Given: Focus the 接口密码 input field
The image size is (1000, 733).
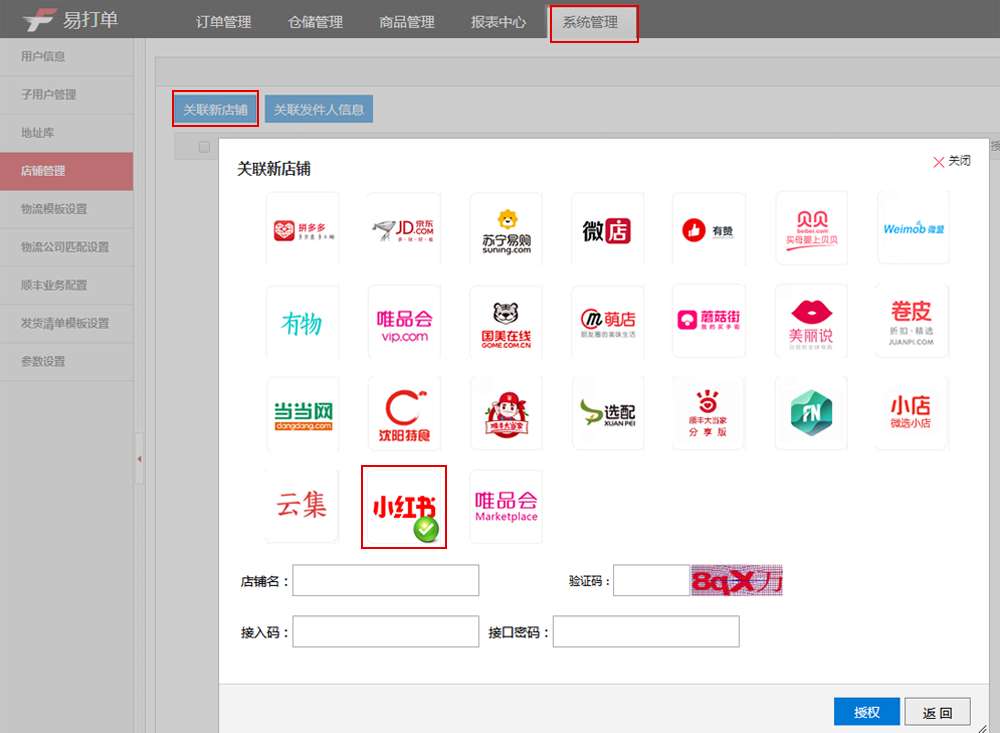Looking at the screenshot, I should (x=646, y=632).
